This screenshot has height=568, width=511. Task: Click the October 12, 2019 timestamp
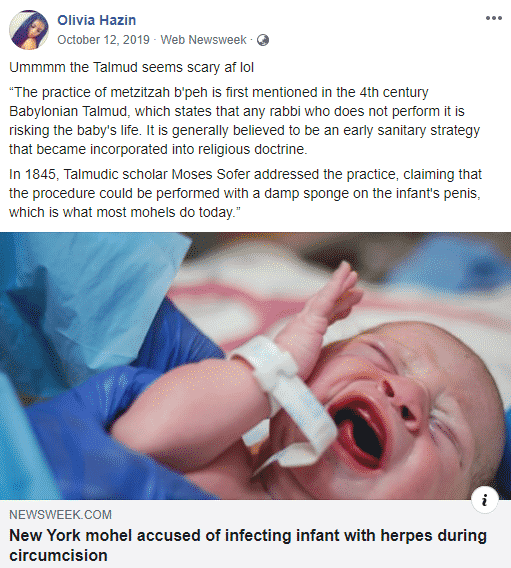(103, 39)
